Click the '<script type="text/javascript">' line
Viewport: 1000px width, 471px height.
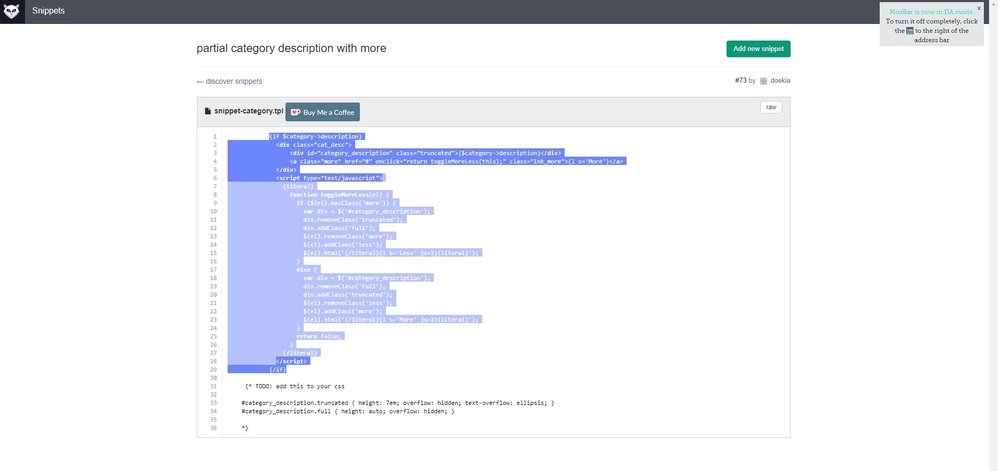pyautogui.click(x=330, y=178)
